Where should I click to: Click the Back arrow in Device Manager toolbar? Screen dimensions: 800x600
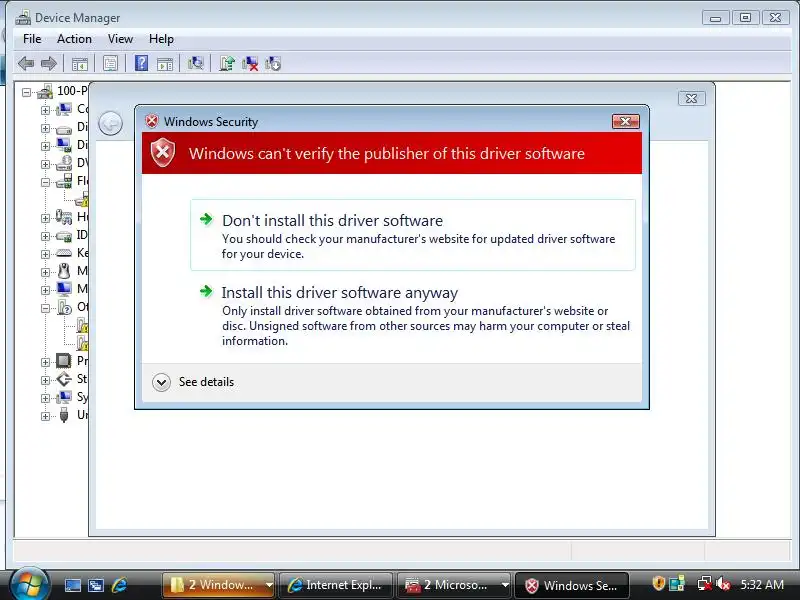pyautogui.click(x=26, y=64)
